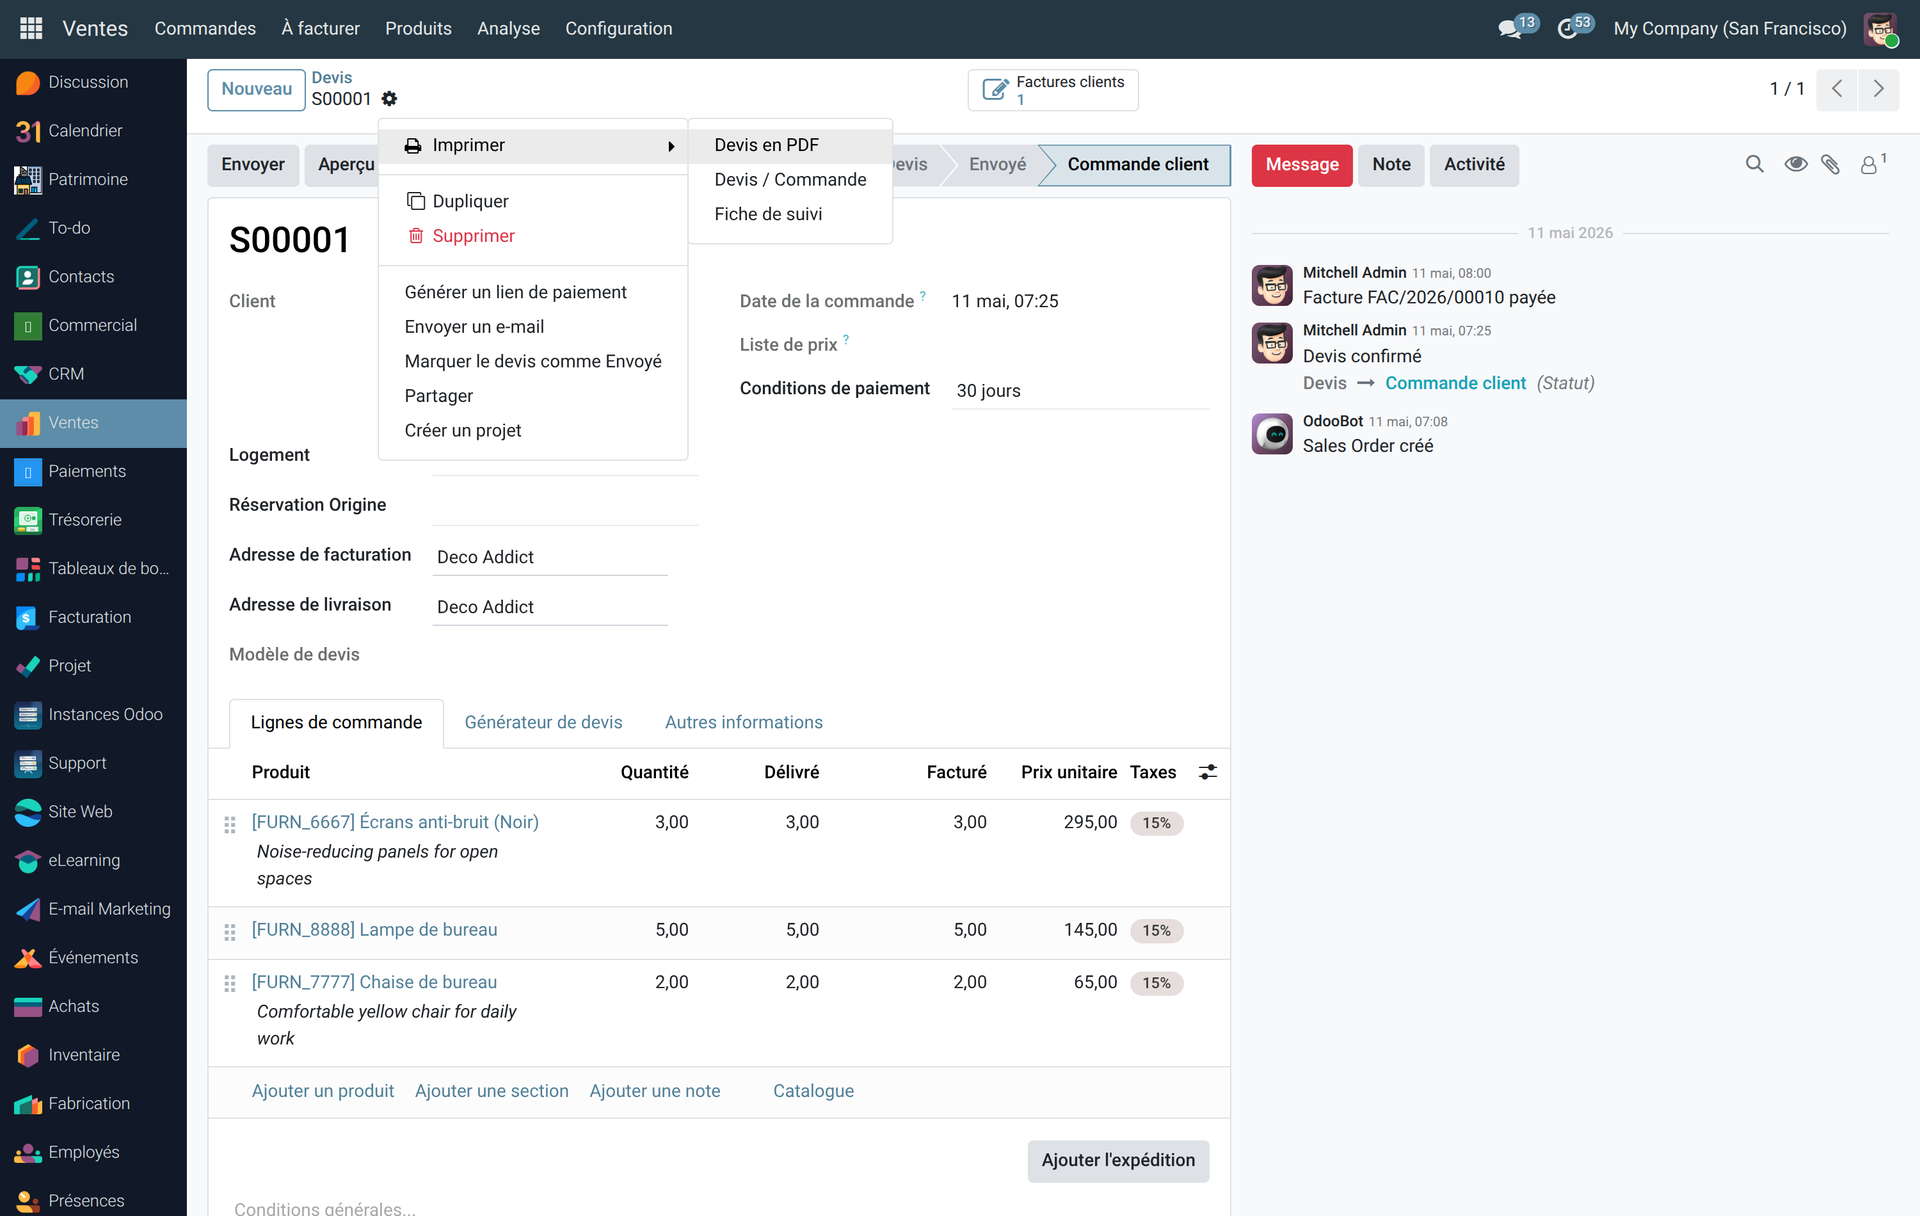The image size is (1920, 1216).
Task: Select Dupliquer in the actions menu
Action: pos(533,201)
